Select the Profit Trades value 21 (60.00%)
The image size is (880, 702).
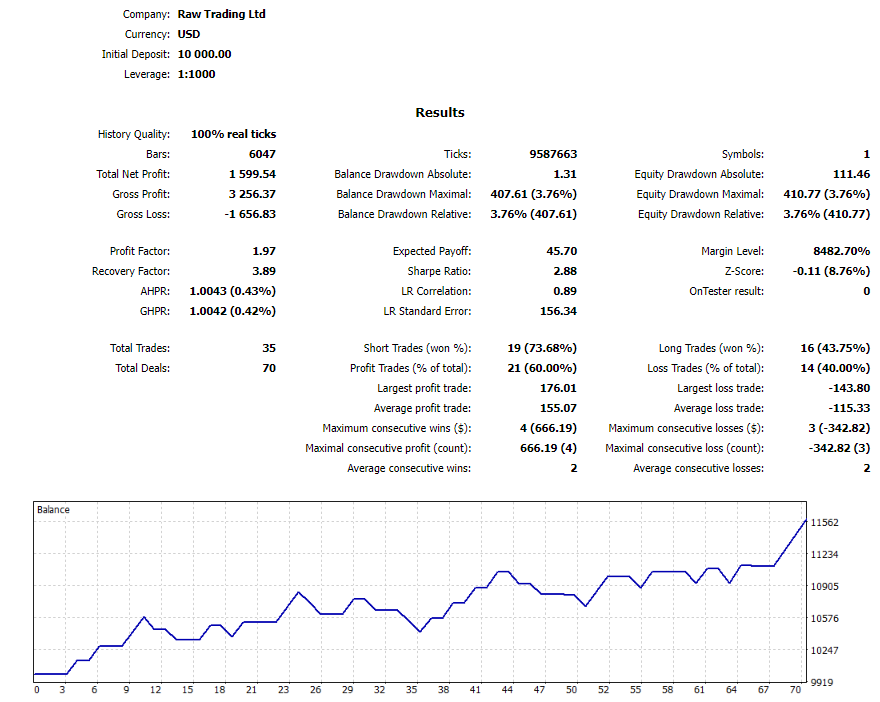tap(542, 368)
